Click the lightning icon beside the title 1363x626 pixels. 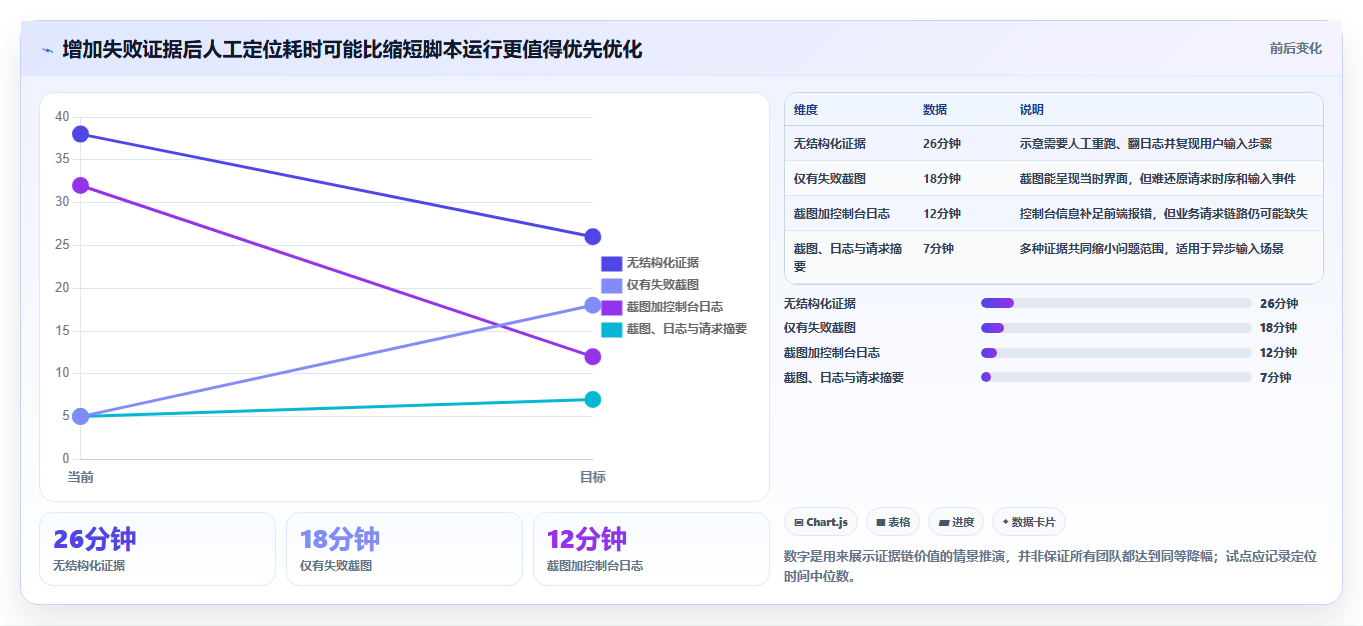pos(48,50)
